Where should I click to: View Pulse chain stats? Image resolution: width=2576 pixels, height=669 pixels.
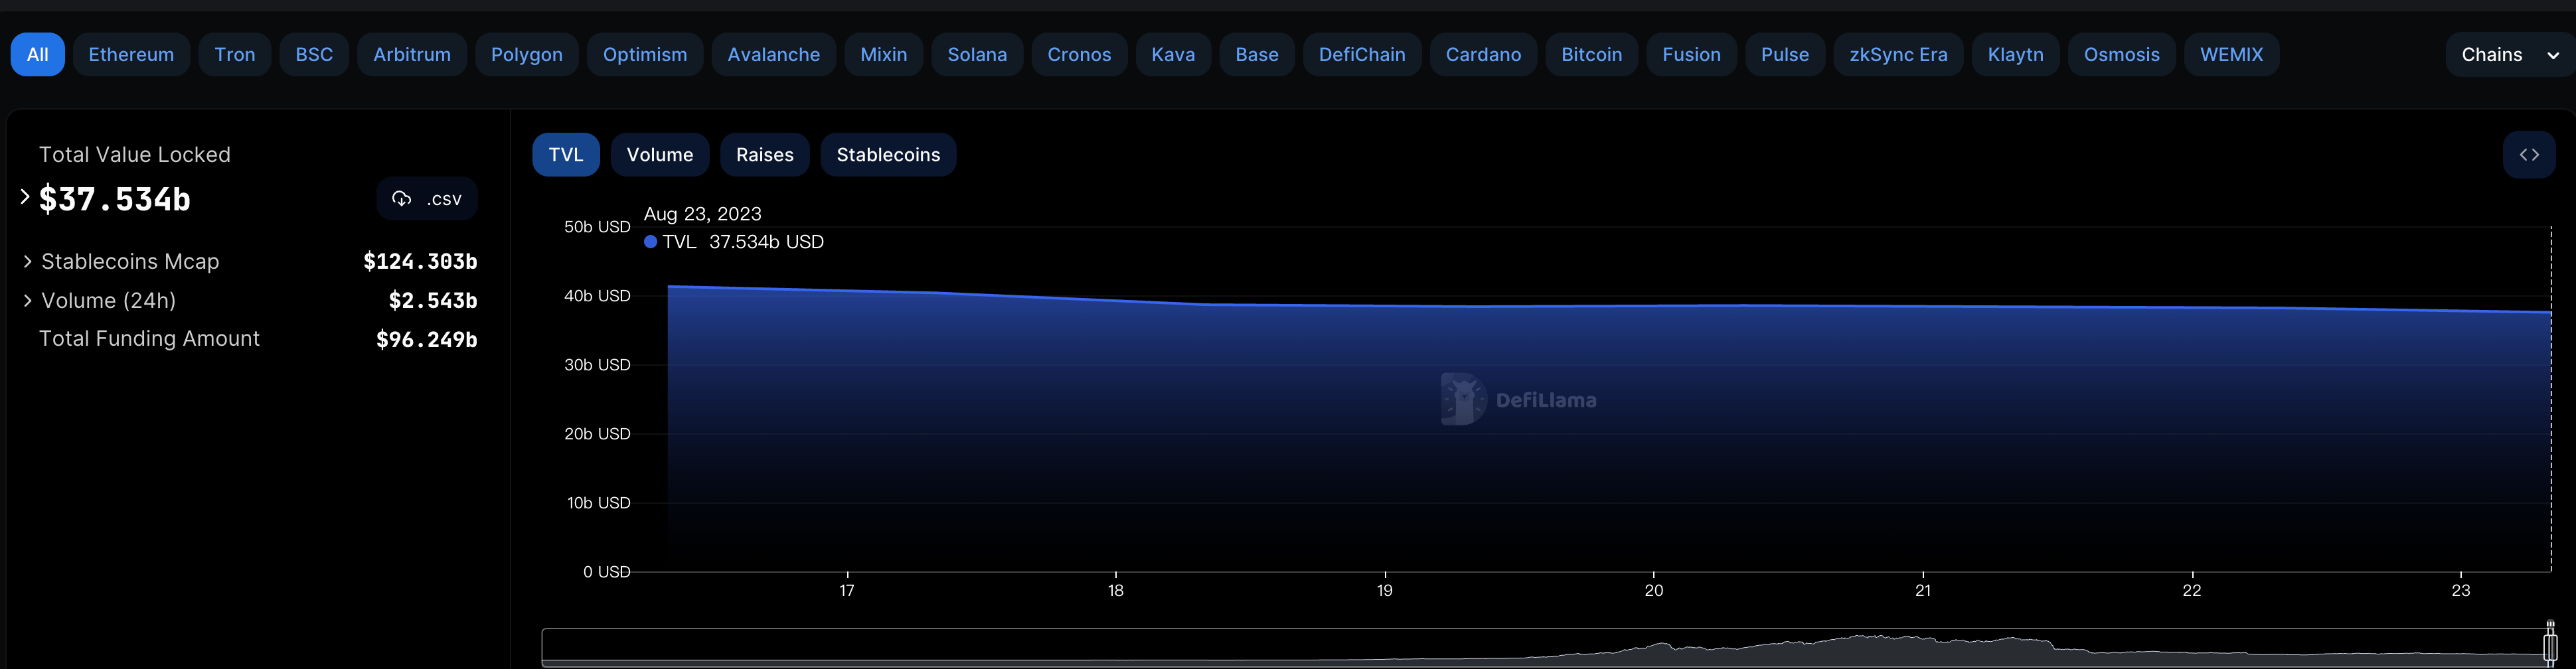click(x=1785, y=54)
